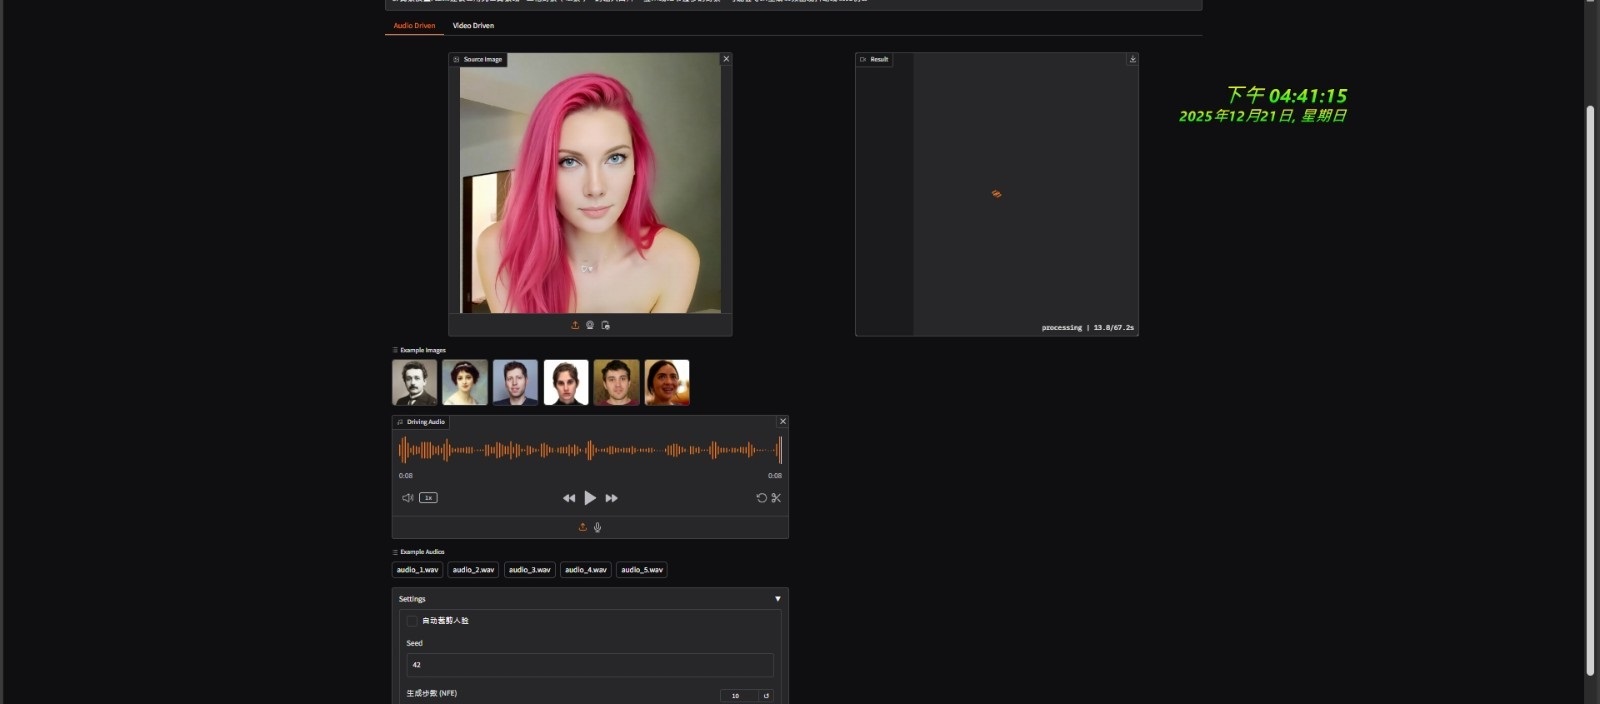This screenshot has width=1600, height=704.
Task: Toggle the 1x playback speed button
Action: pos(428,498)
